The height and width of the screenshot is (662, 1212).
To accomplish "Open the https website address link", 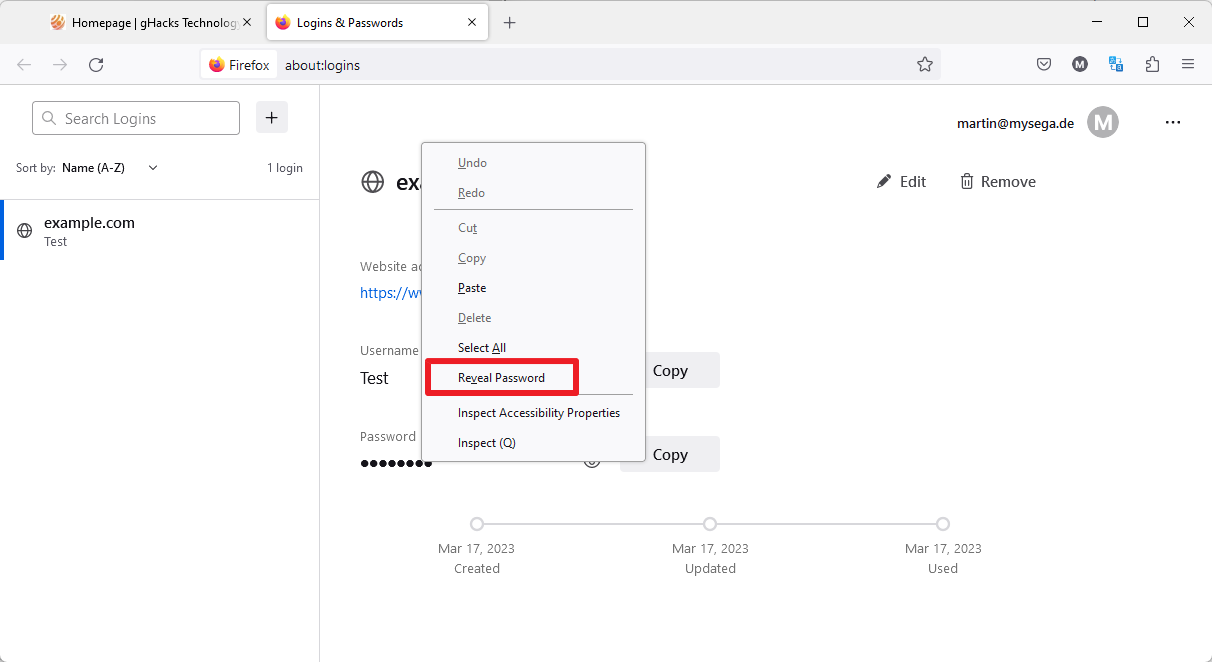I will click(x=390, y=292).
